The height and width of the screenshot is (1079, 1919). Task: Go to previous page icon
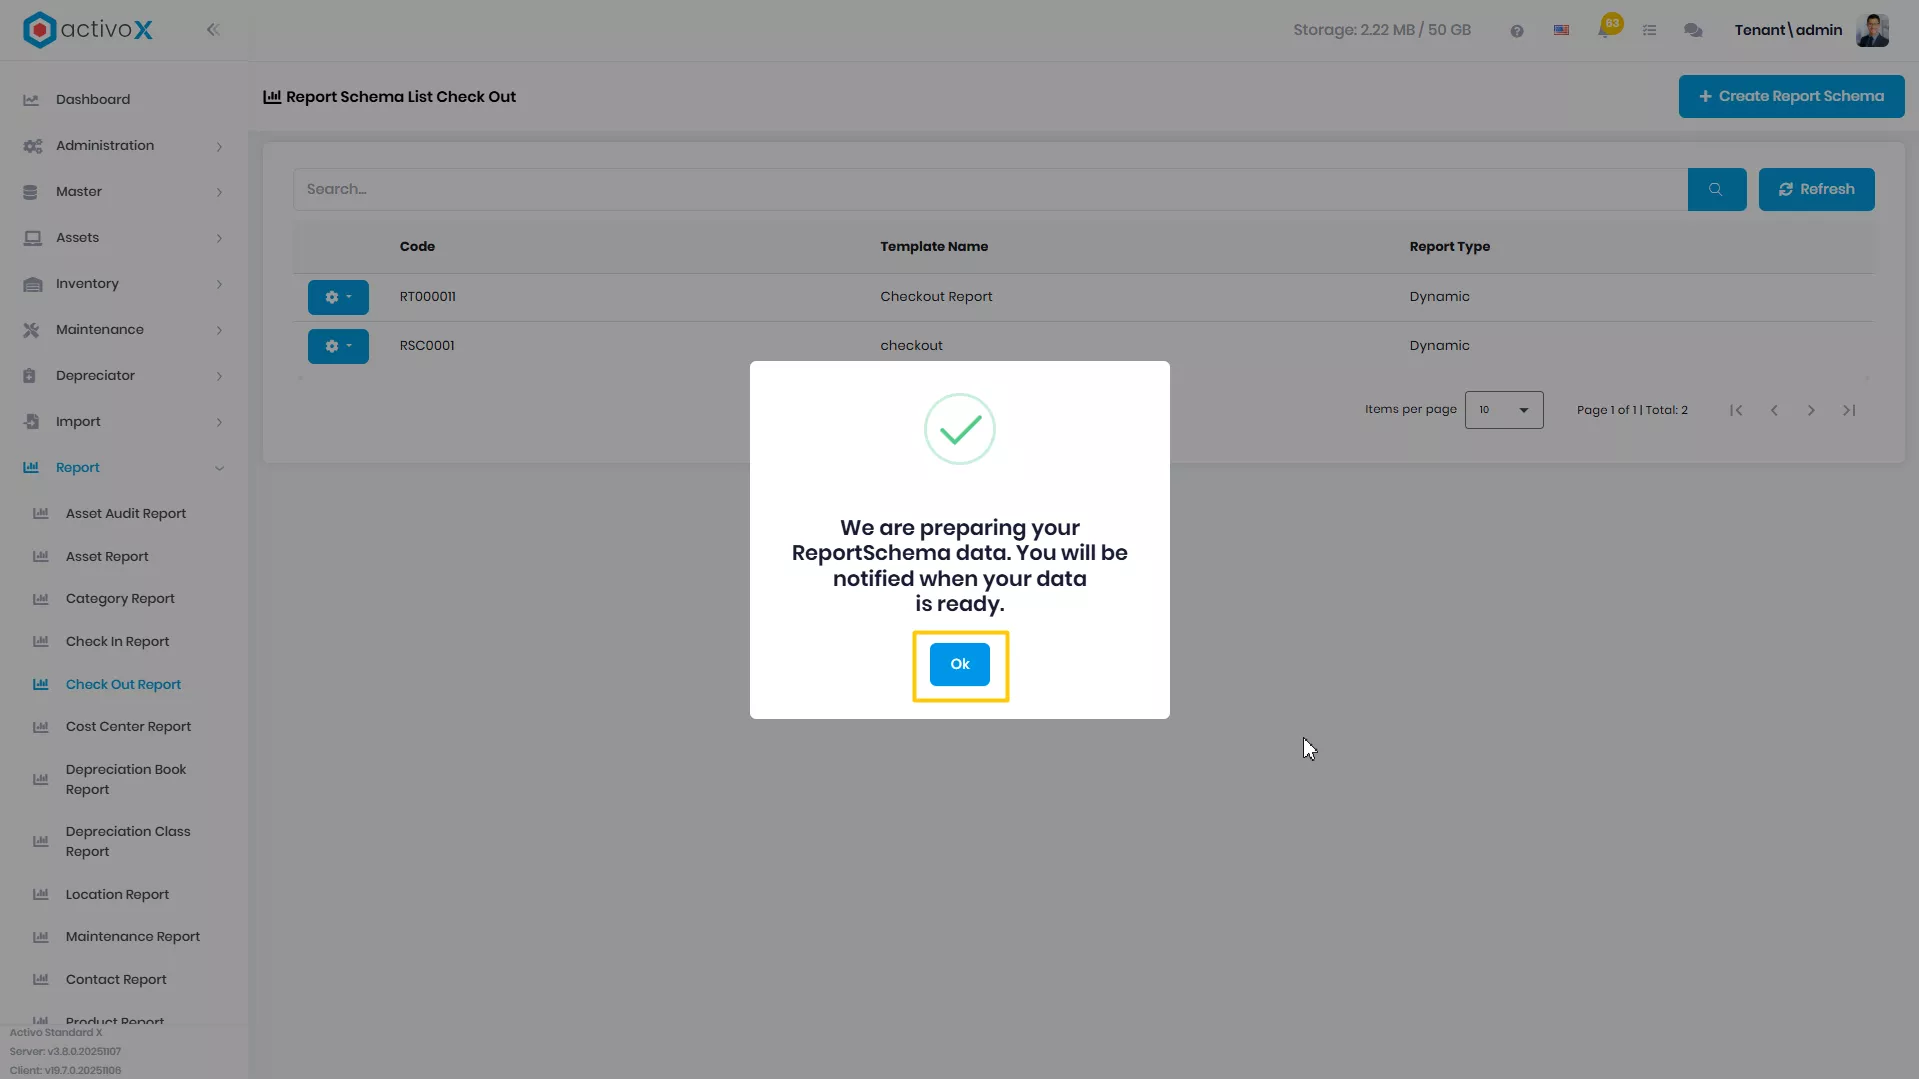click(1774, 410)
